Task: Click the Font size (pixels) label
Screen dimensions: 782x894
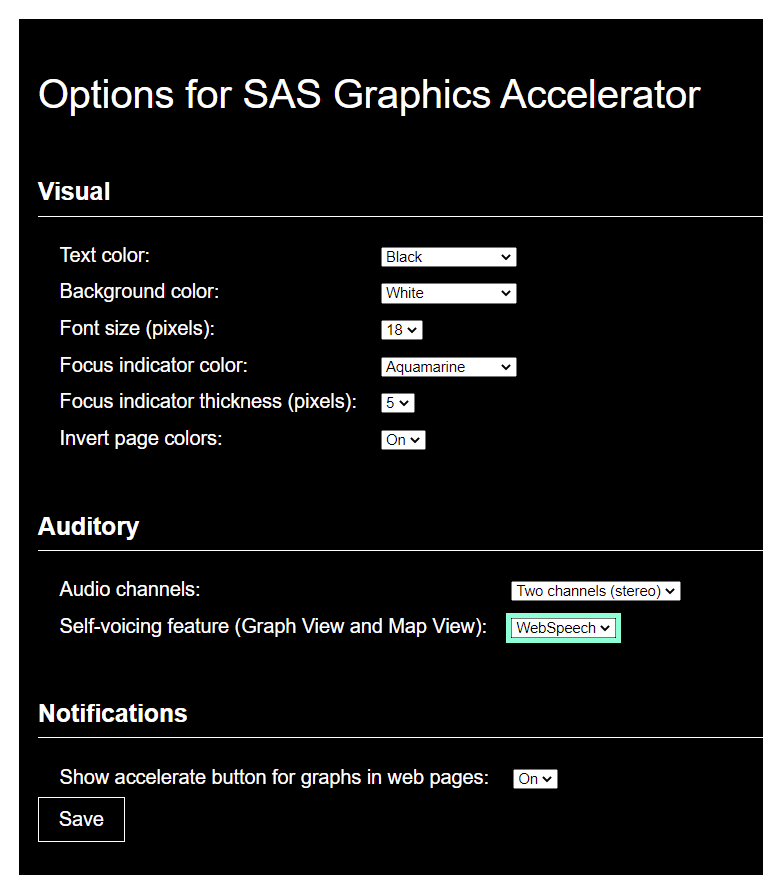Action: (137, 328)
